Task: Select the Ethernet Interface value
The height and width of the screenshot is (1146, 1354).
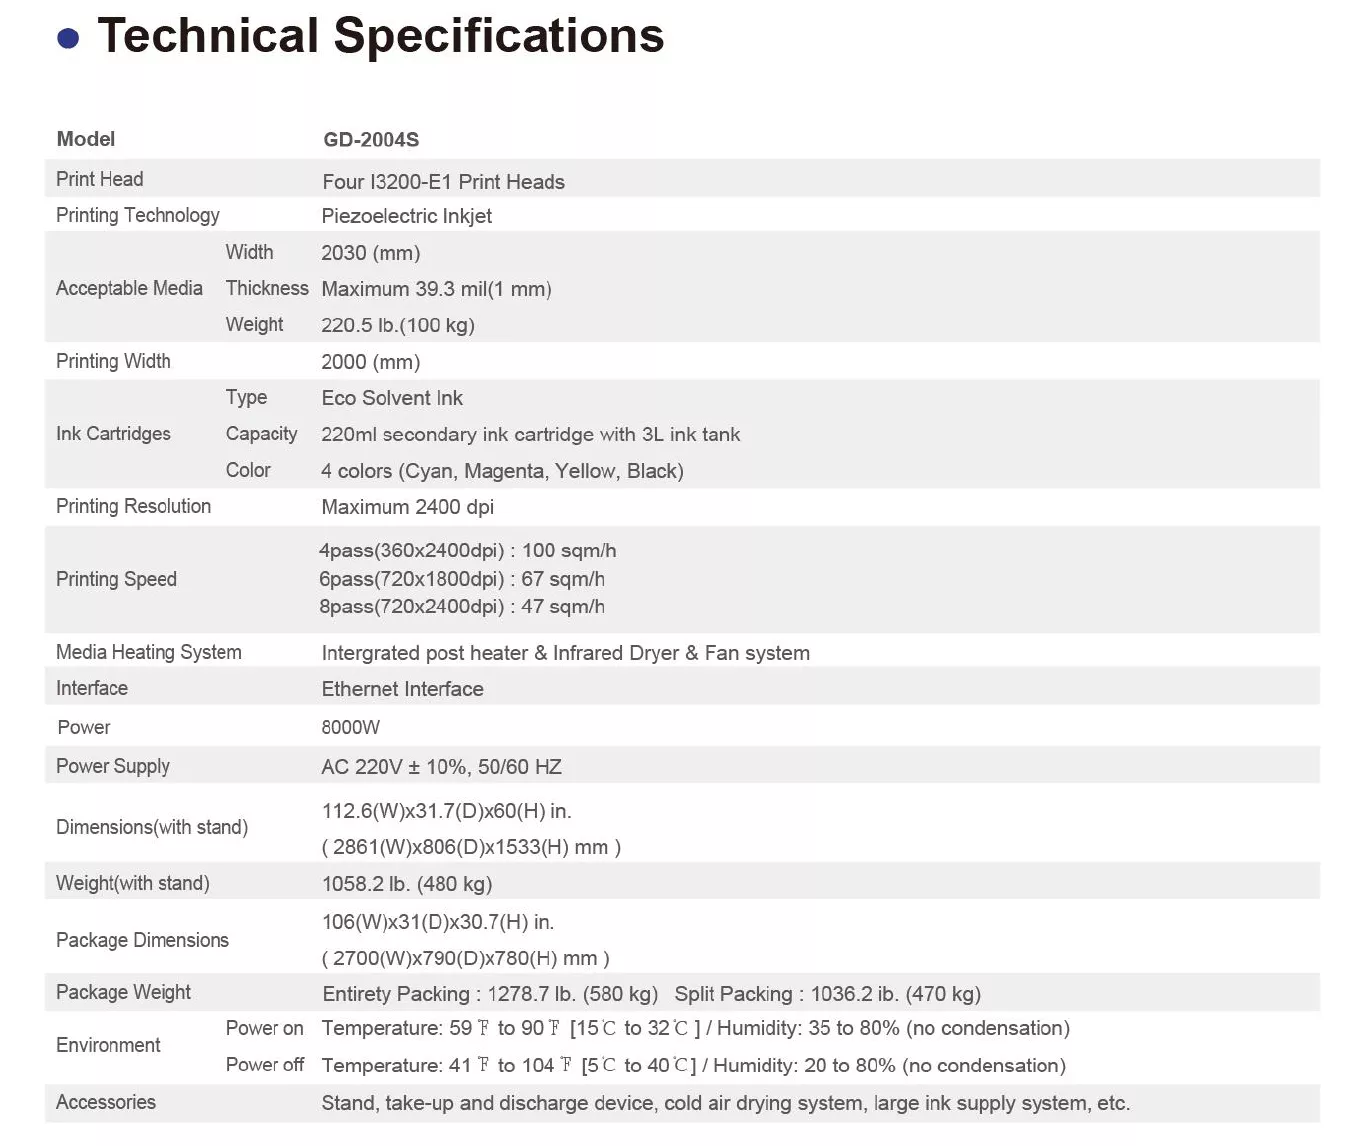Action: (402, 689)
